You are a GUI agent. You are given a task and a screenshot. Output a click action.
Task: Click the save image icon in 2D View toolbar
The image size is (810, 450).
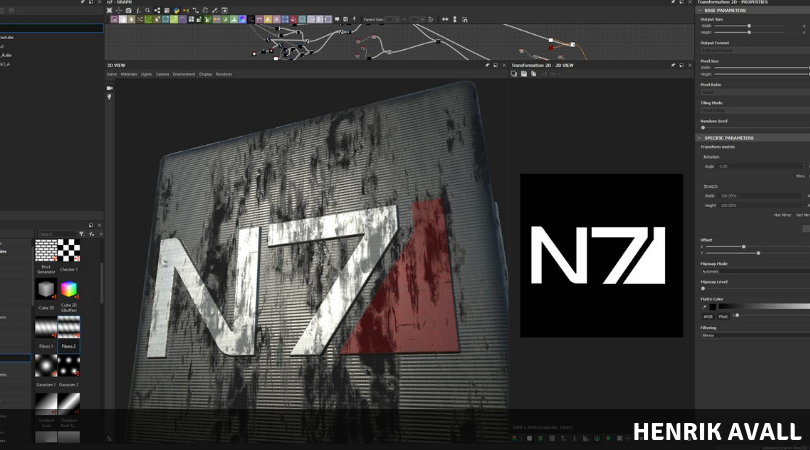(x=524, y=74)
